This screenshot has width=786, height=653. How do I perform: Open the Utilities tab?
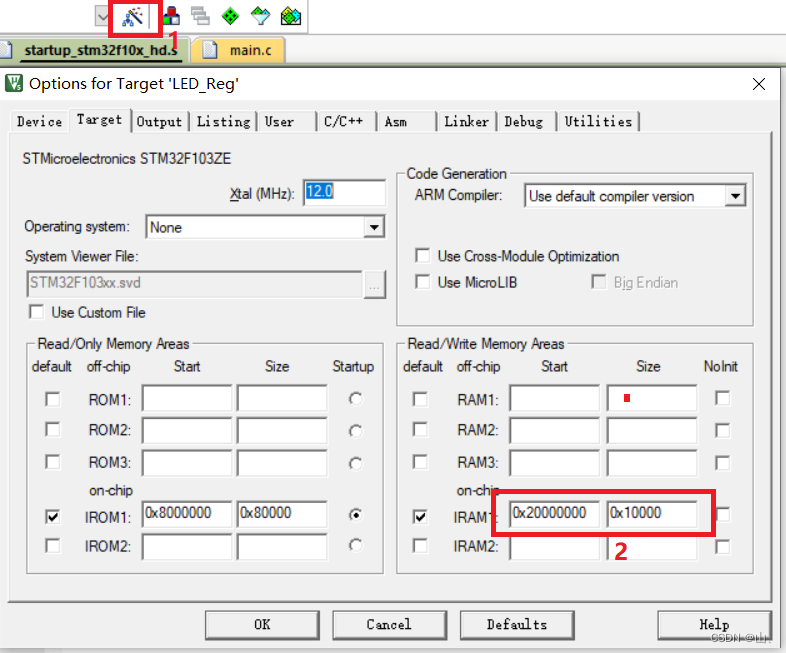[598, 122]
